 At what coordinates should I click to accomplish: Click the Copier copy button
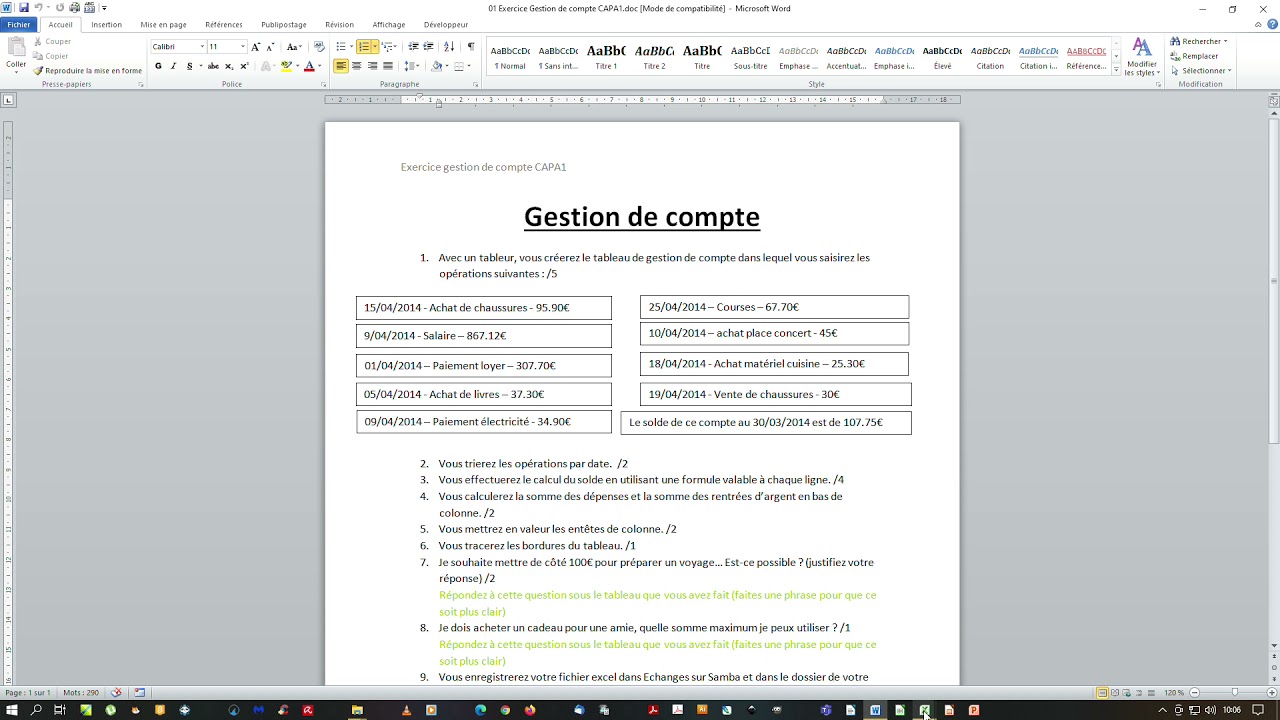click(x=51, y=56)
